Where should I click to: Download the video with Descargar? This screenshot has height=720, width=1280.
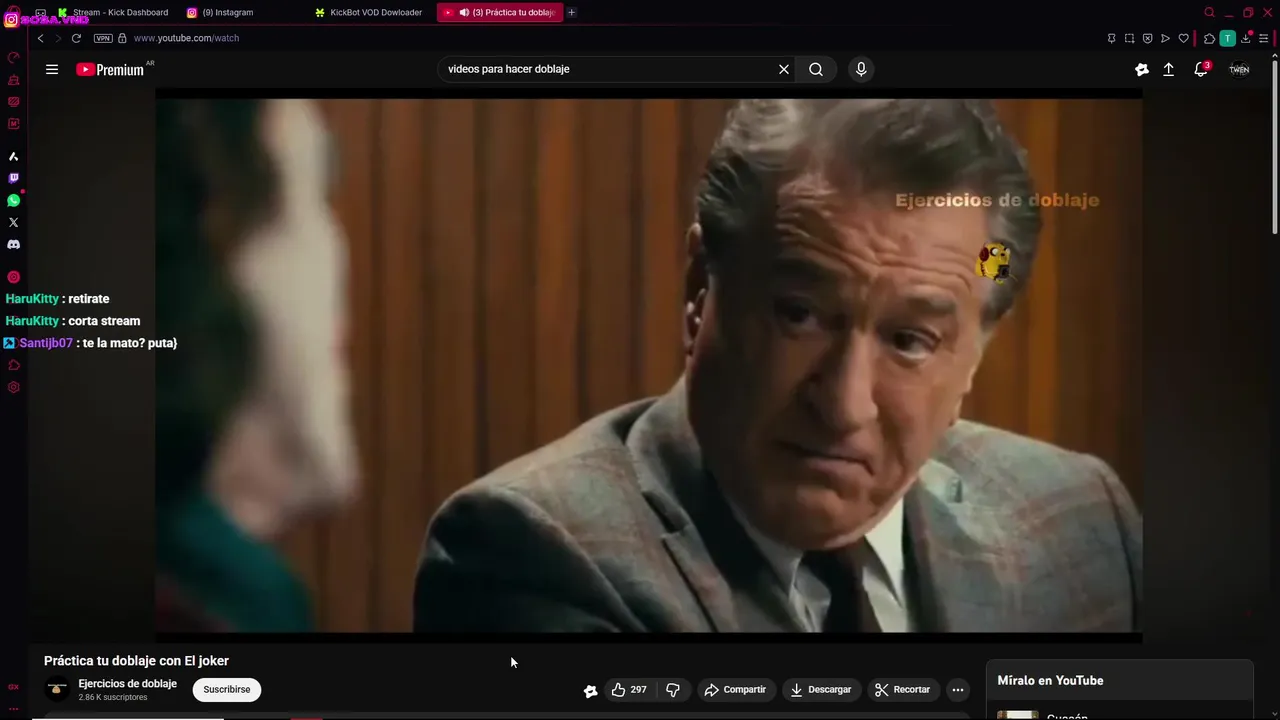(x=820, y=689)
